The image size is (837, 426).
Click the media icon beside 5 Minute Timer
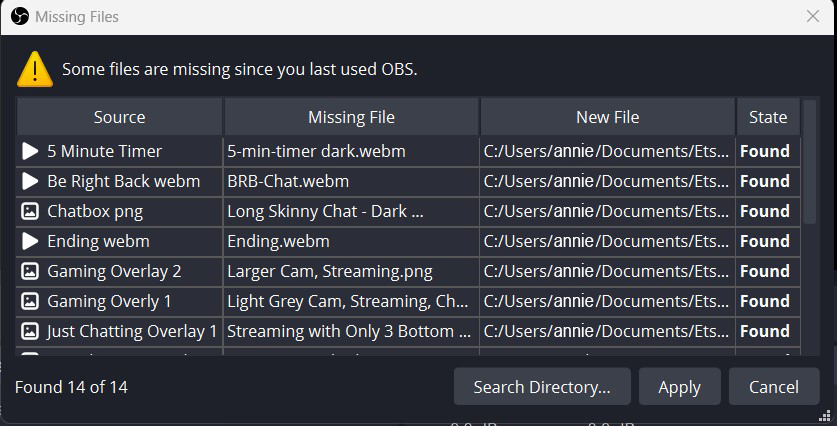(30, 151)
